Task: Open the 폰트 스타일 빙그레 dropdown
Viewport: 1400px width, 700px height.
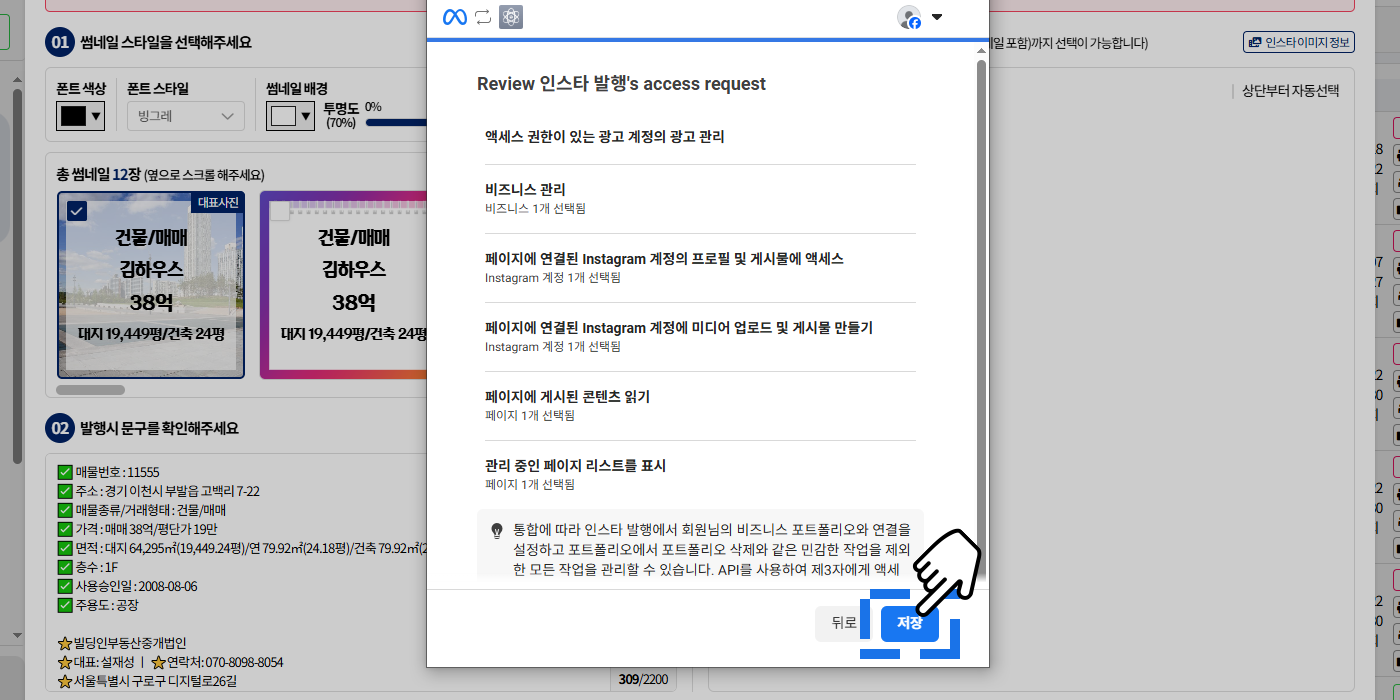Action: (186, 116)
